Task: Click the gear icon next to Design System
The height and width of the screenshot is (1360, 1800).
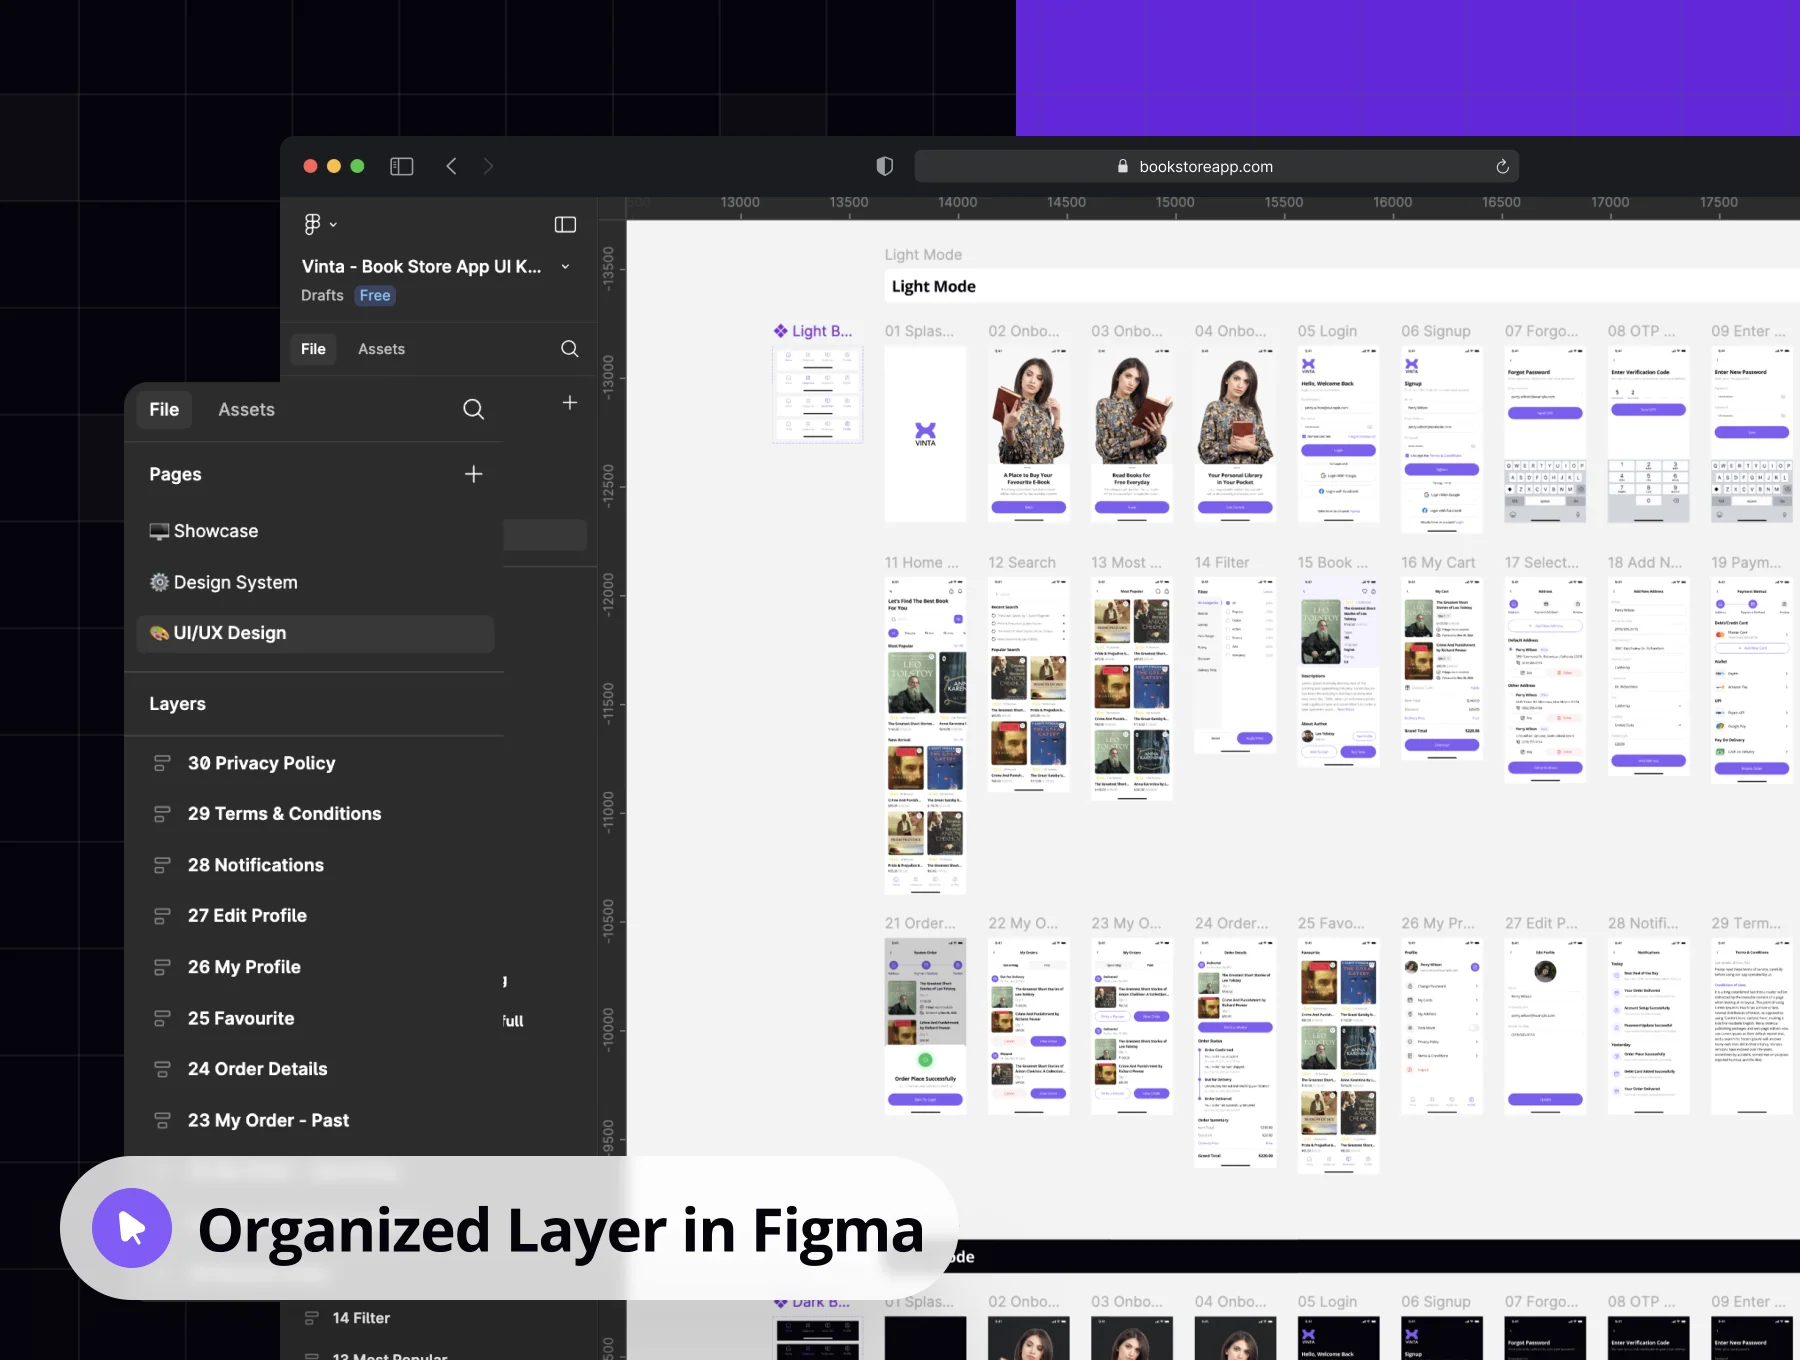Action: 159,582
